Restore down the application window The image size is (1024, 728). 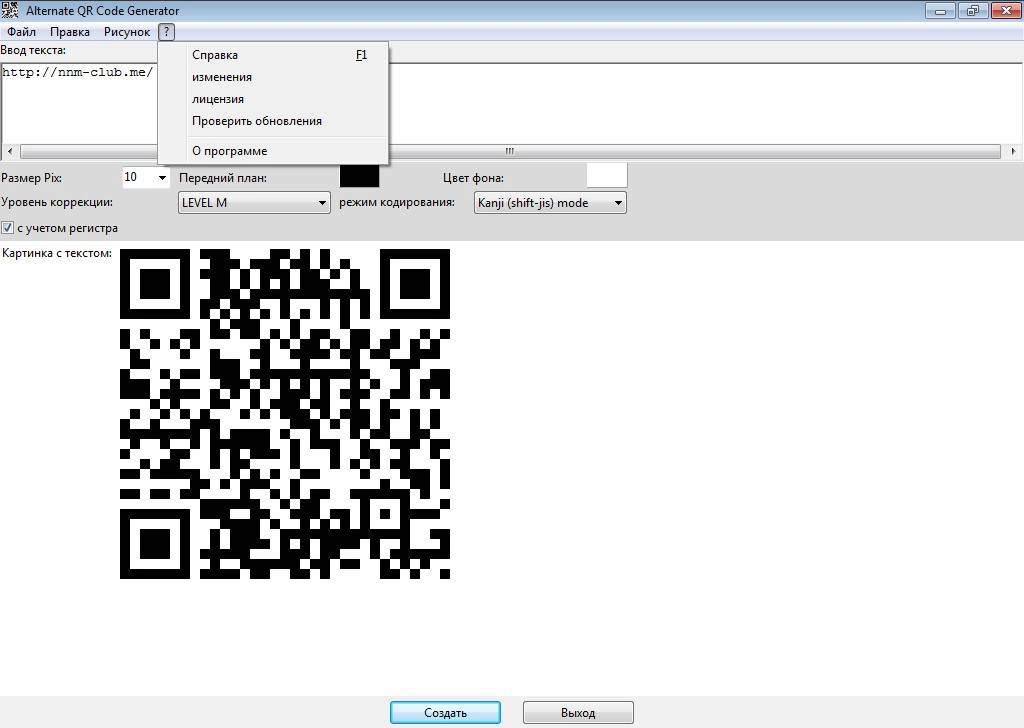pos(973,10)
